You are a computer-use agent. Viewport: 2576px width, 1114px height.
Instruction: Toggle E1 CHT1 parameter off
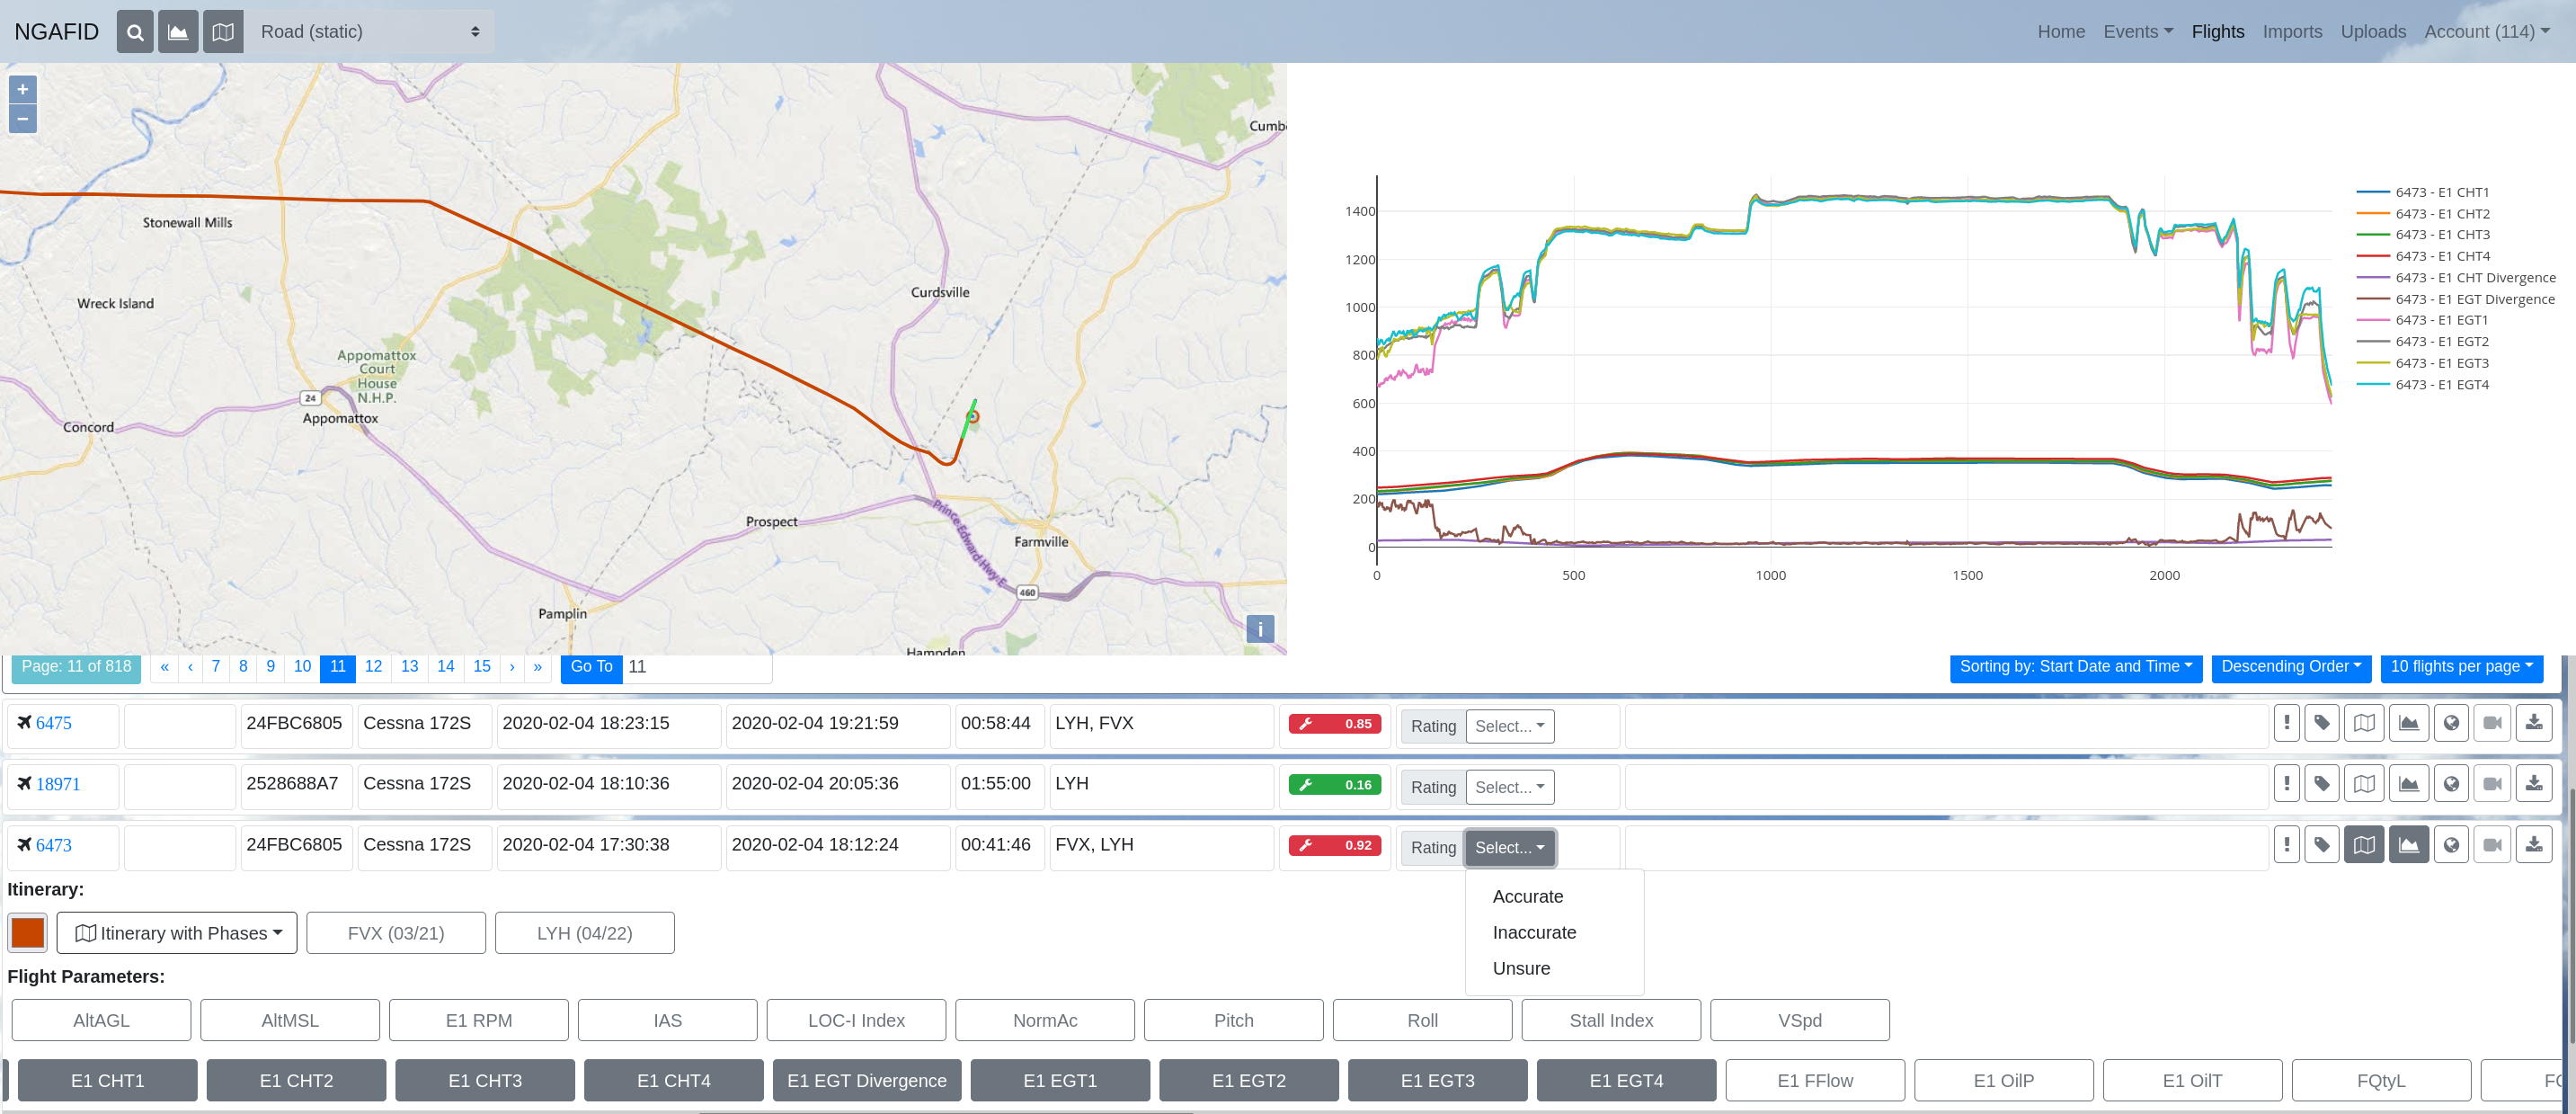pos(108,1081)
